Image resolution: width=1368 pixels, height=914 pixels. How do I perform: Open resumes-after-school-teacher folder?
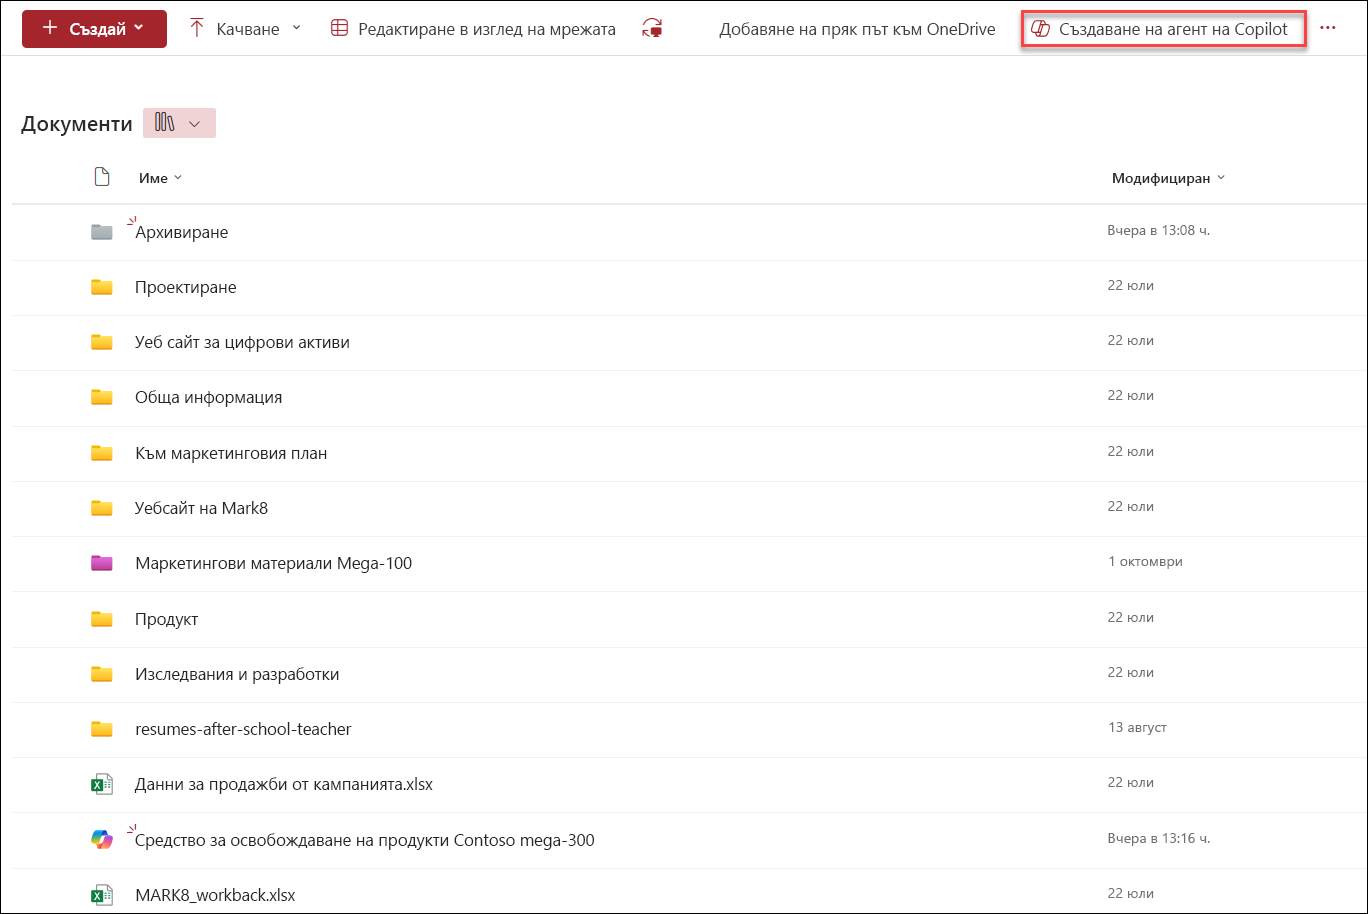[x=243, y=729]
